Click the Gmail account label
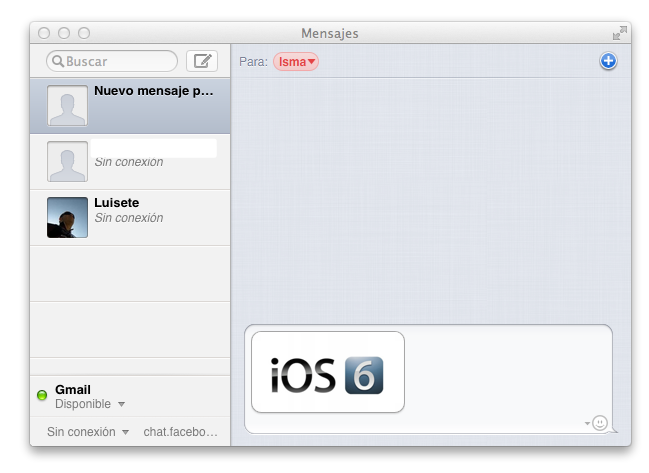Image resolution: width=649 pixels, height=473 pixels. (x=73, y=389)
